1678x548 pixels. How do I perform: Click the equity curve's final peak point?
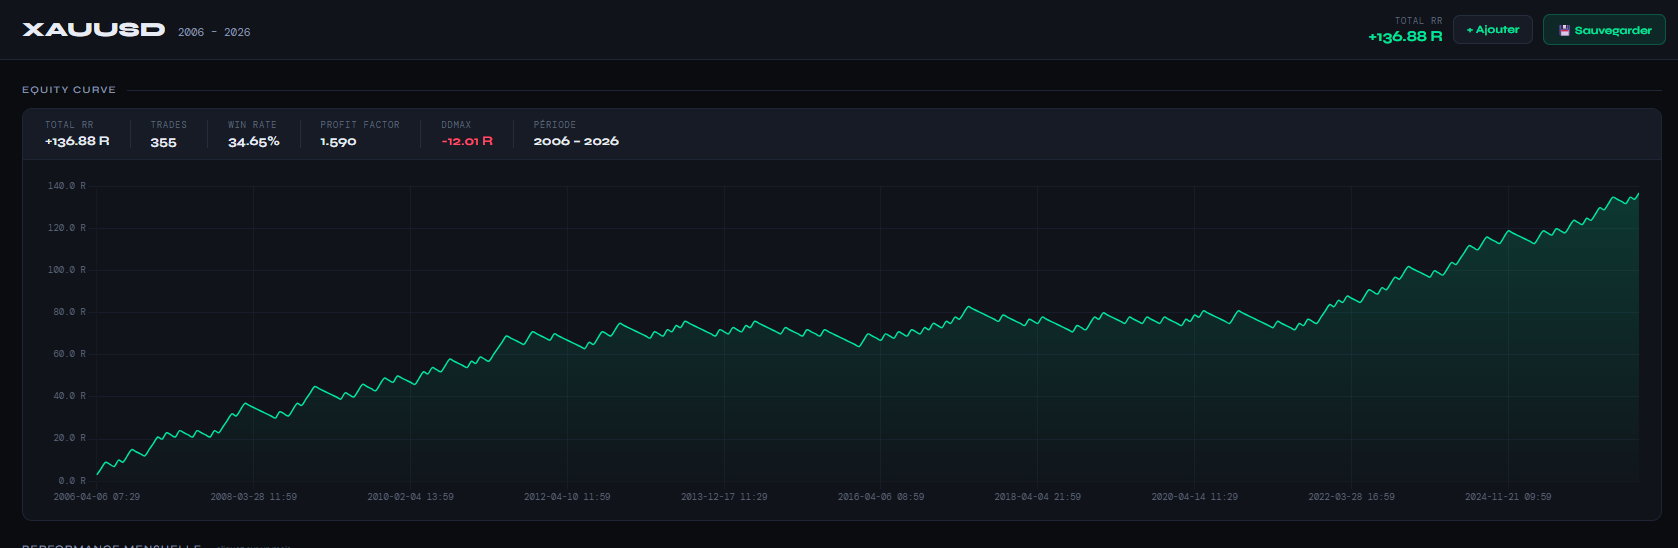(x=1638, y=194)
